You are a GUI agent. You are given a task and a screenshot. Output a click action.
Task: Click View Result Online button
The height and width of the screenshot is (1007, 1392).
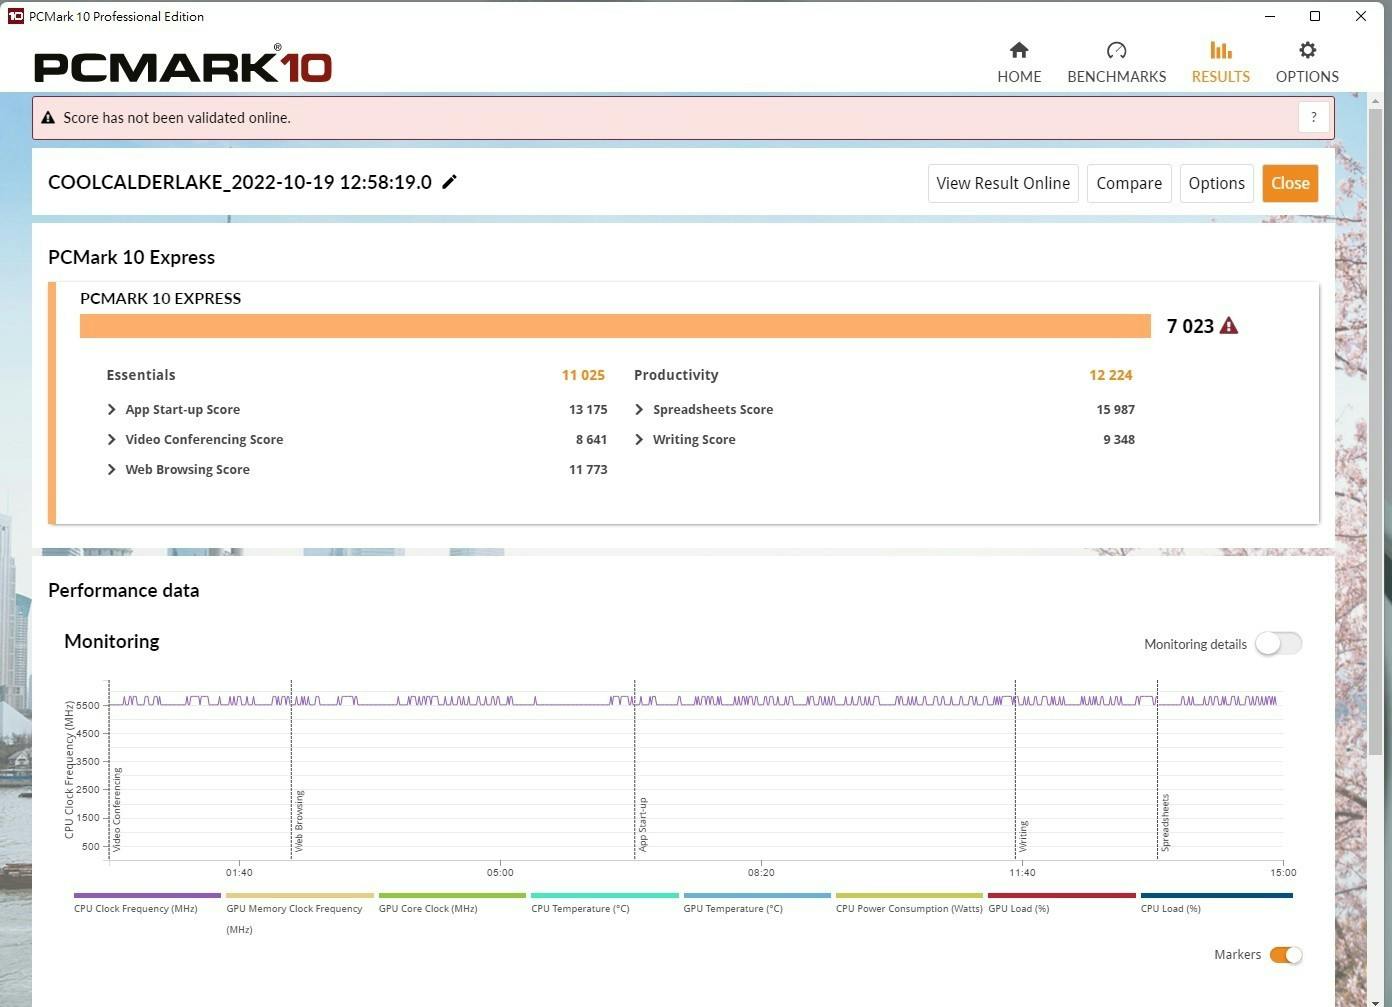point(1002,184)
